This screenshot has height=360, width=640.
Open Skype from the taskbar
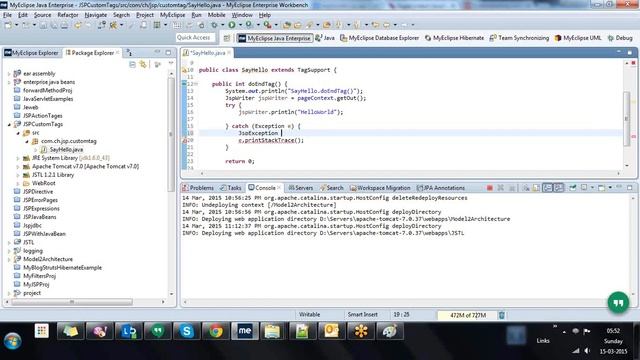click(187, 331)
